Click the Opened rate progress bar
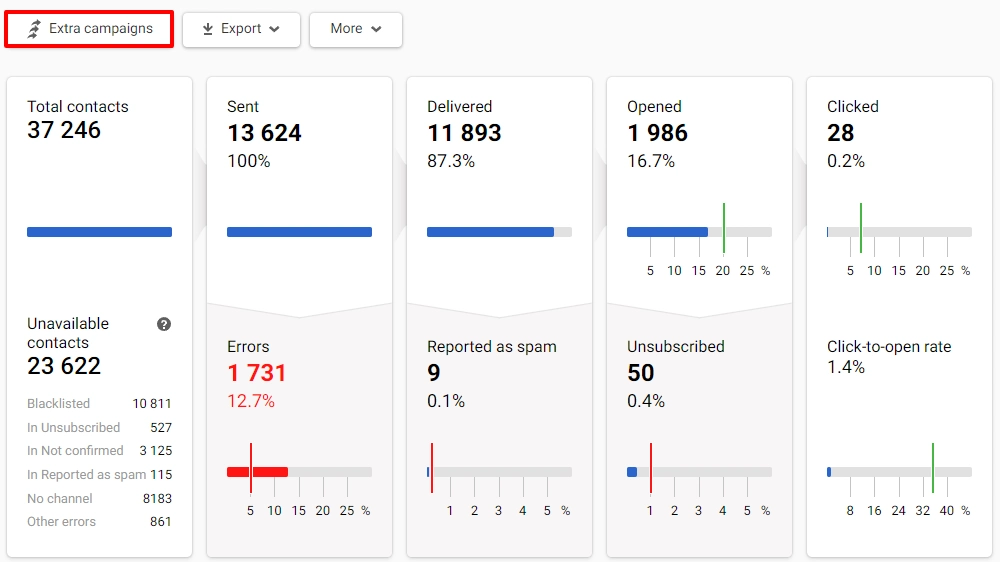The height and width of the screenshot is (562, 1000). (700, 232)
